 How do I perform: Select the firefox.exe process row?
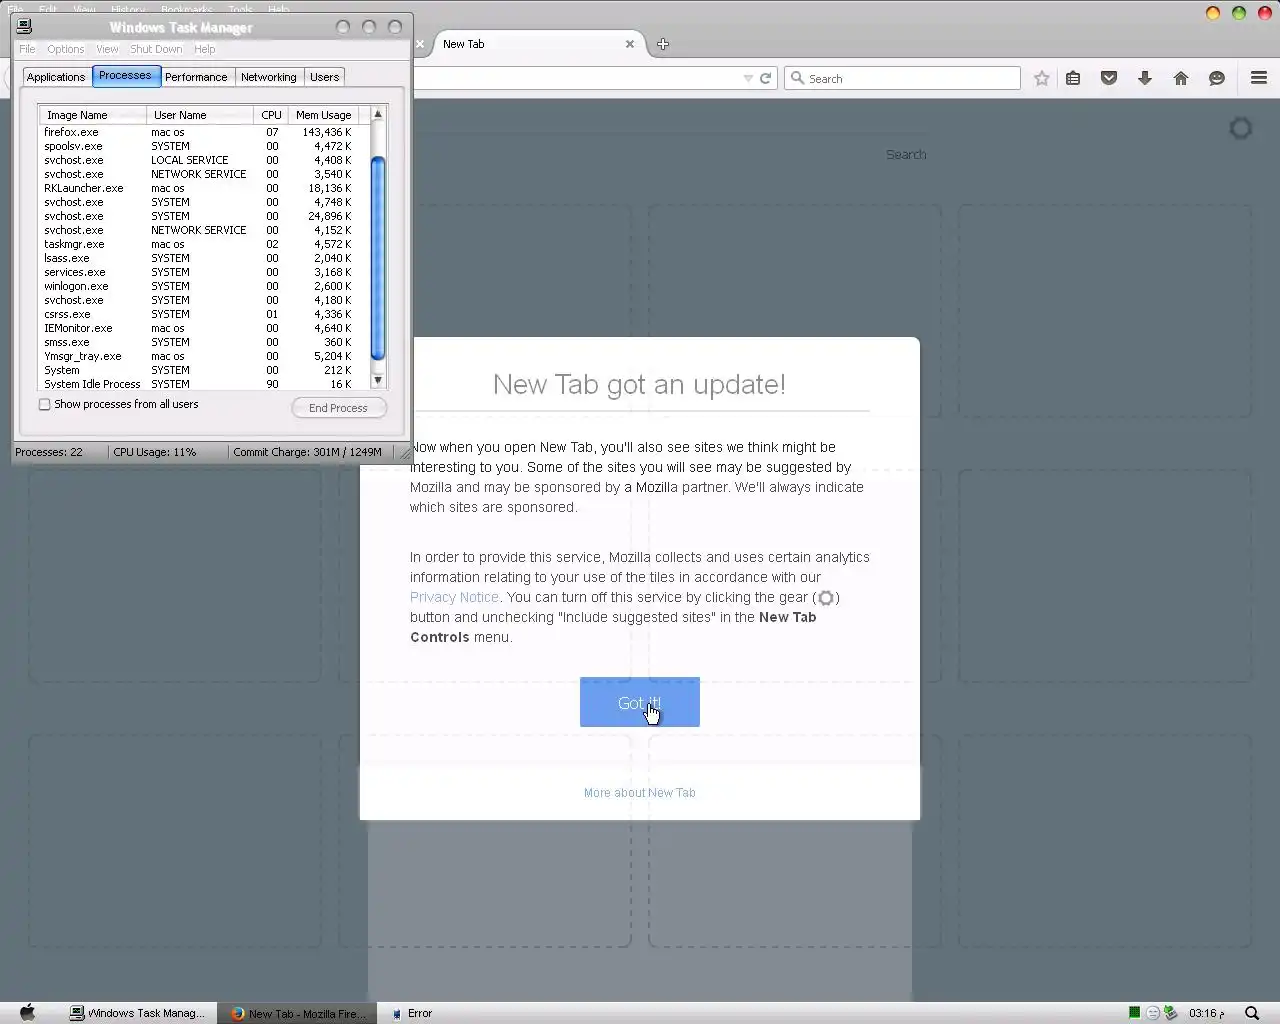pos(198,132)
